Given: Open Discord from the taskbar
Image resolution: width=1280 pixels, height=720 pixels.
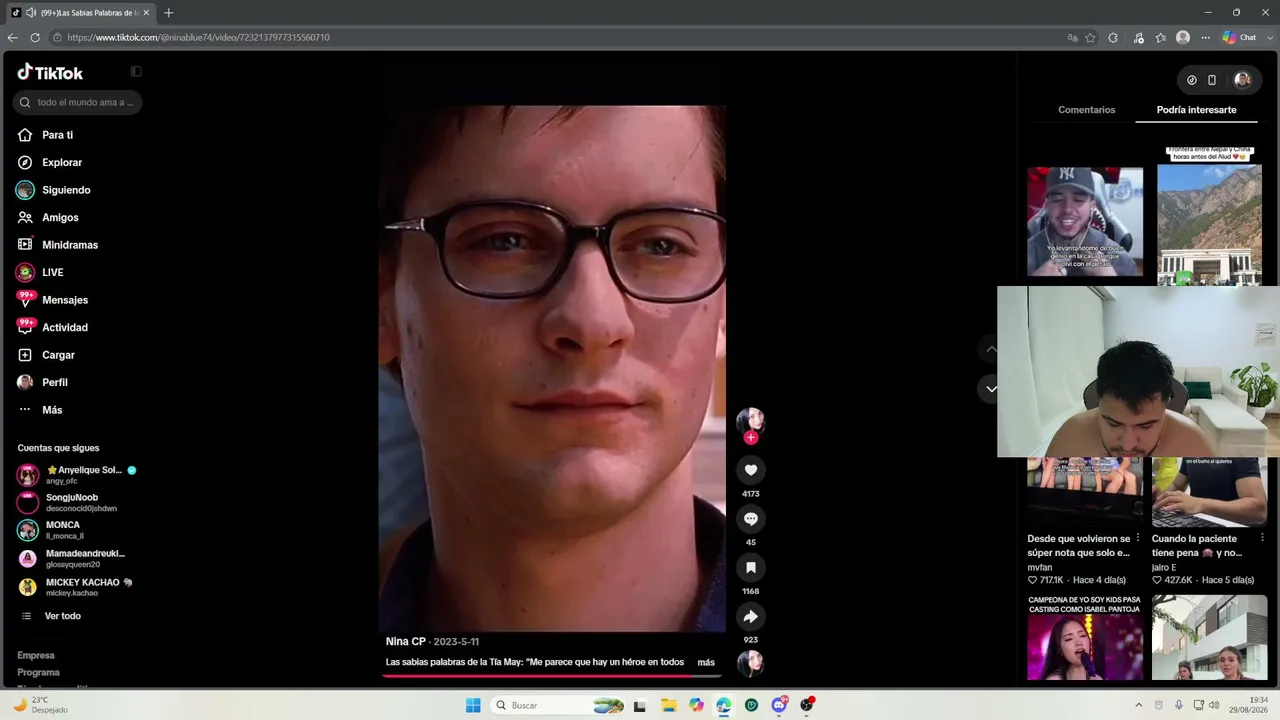Looking at the screenshot, I should 779,705.
